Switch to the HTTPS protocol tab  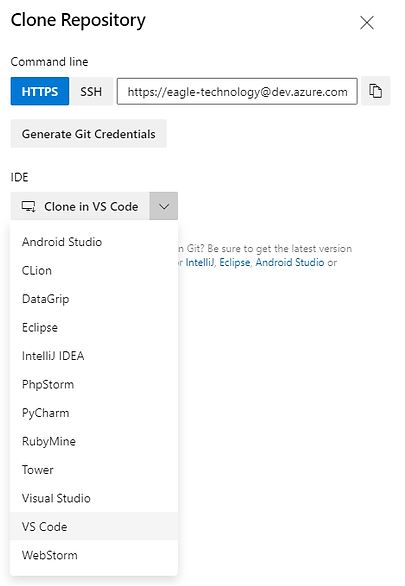40,91
